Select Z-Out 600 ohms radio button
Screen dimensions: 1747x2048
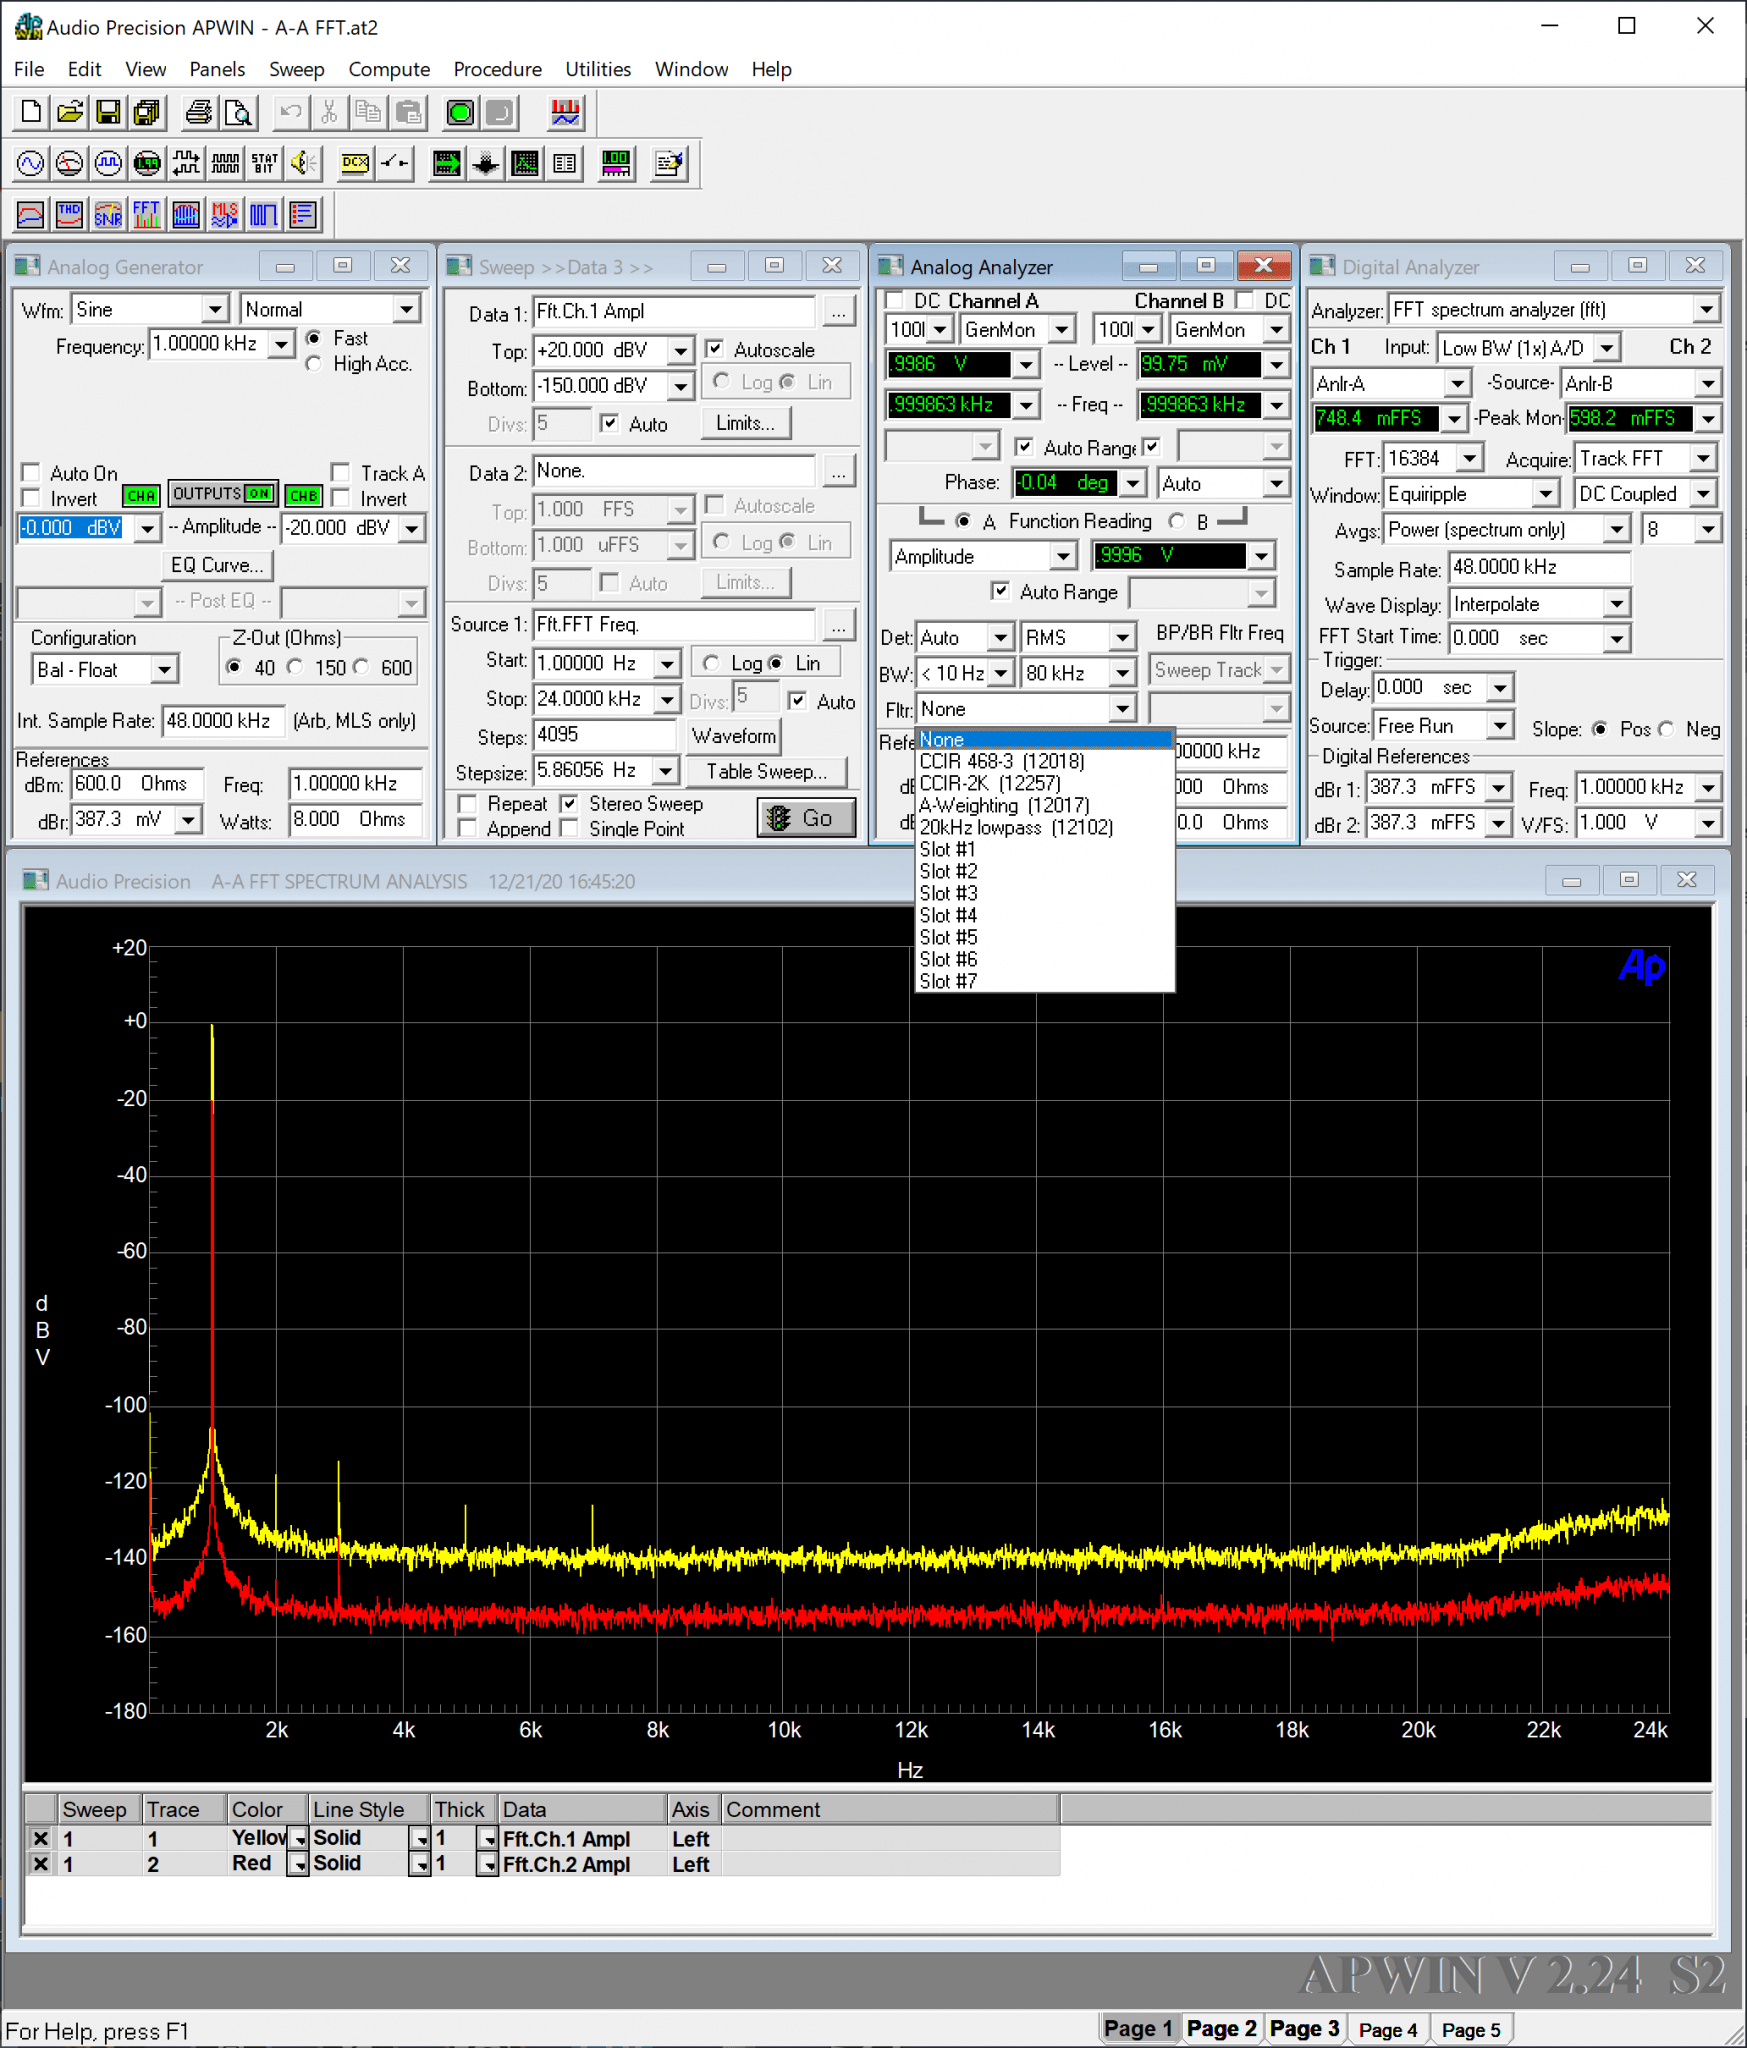point(361,667)
